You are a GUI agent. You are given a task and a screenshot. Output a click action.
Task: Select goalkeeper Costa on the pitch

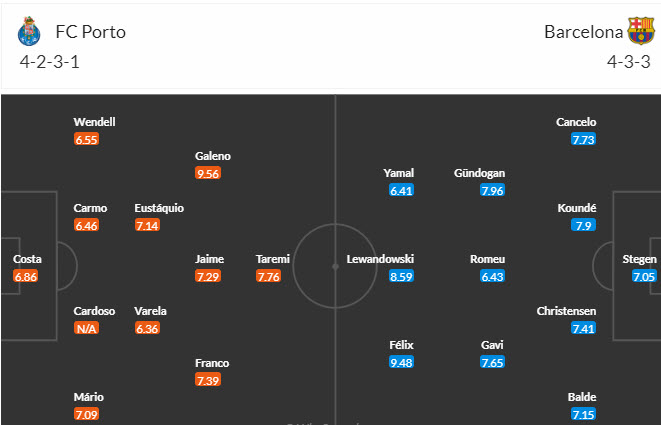click(x=27, y=259)
